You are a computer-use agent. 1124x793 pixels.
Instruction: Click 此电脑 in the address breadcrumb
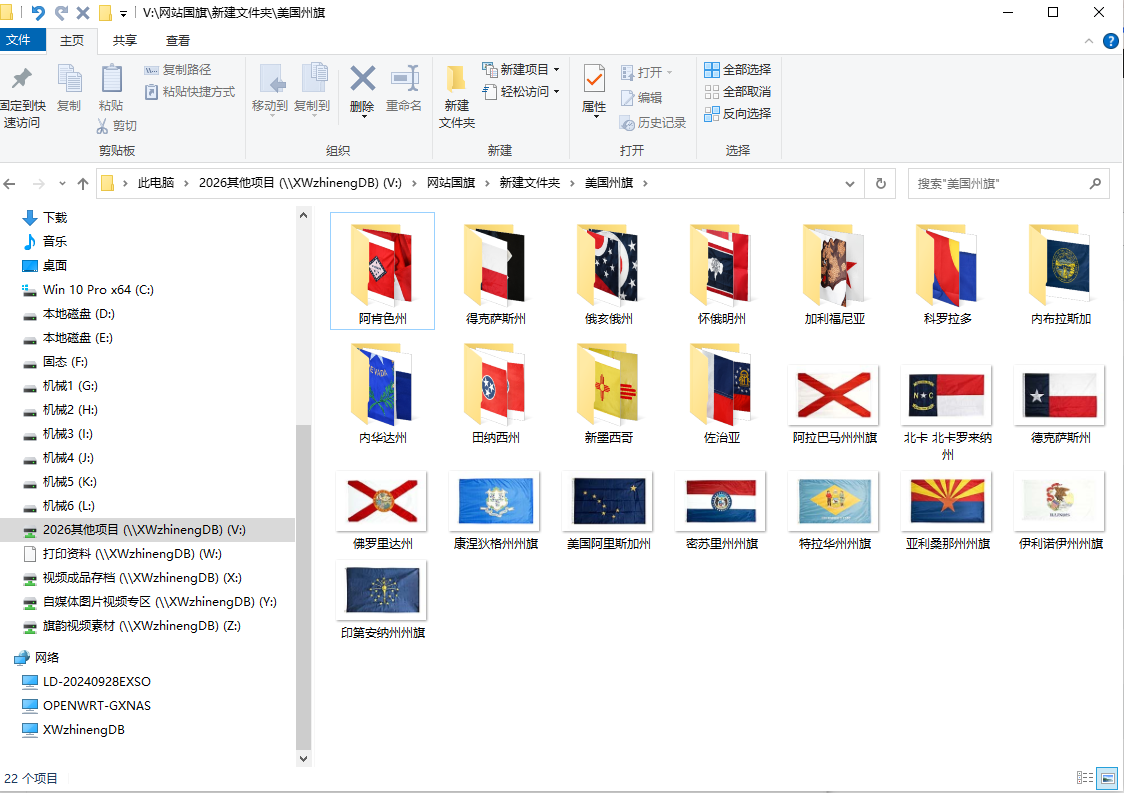click(x=156, y=183)
